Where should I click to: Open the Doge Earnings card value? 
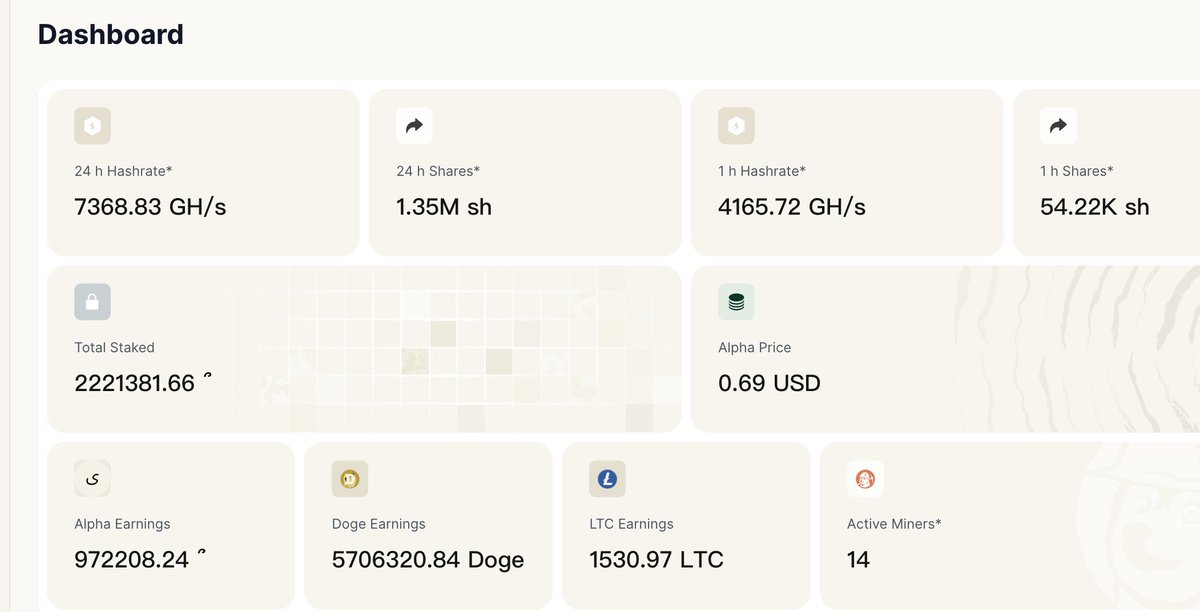[x=428, y=560]
